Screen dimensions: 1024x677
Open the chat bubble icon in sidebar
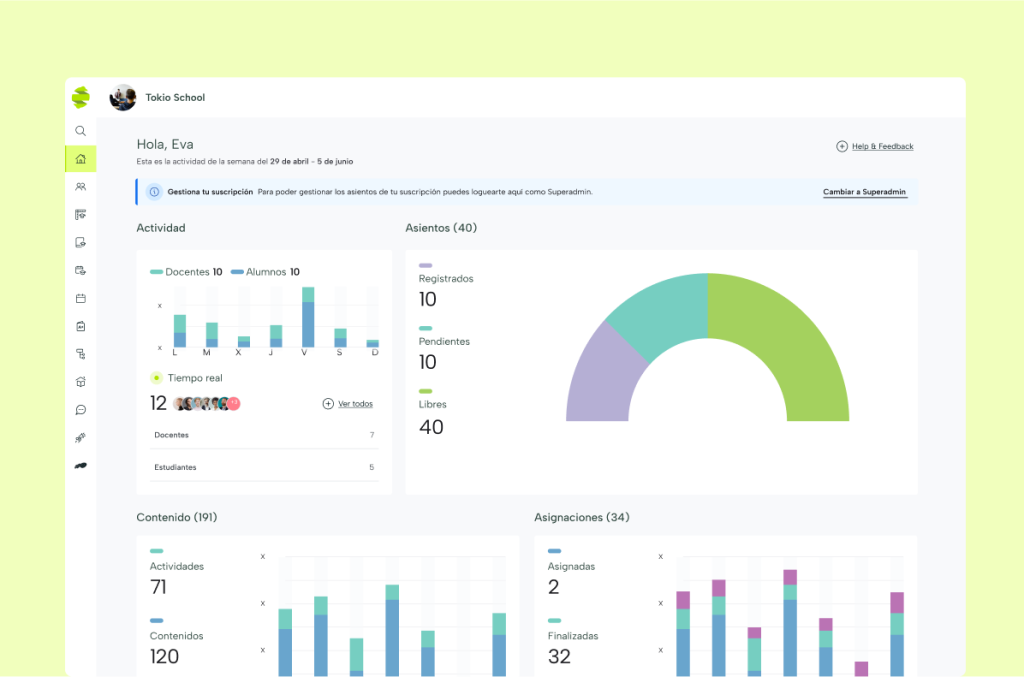pos(81,410)
